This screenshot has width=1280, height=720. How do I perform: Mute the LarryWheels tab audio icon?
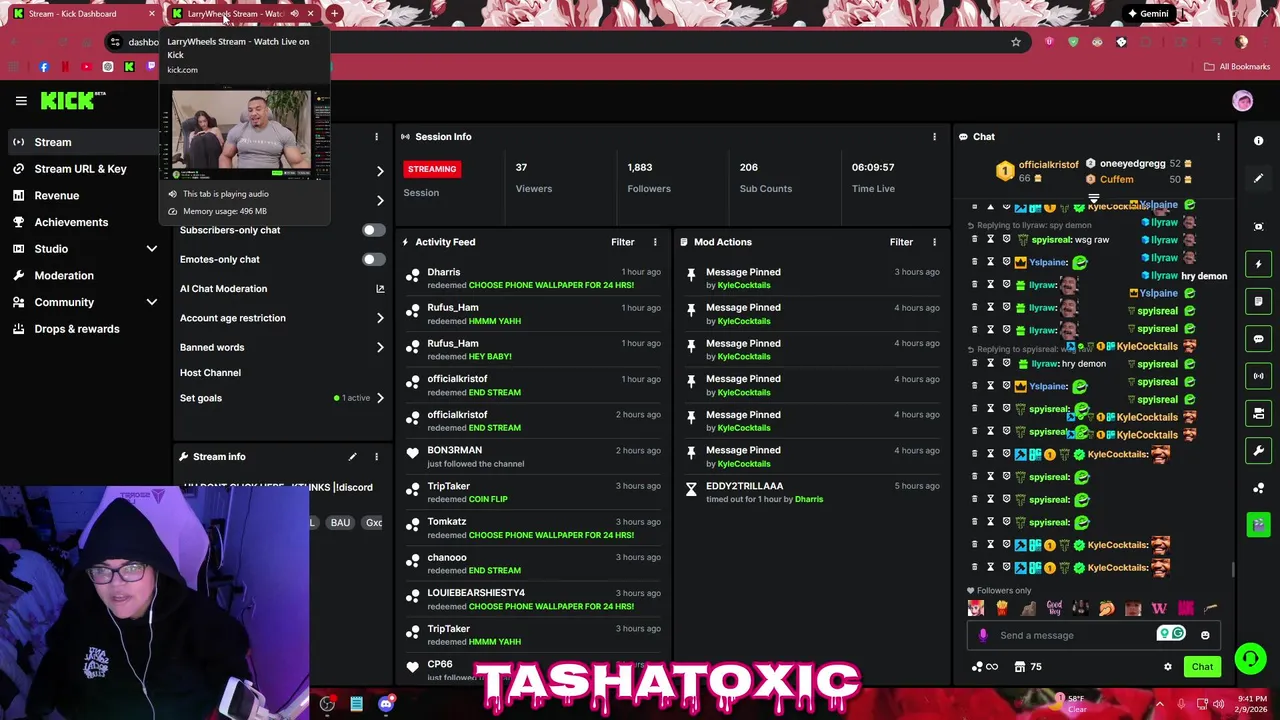coord(294,14)
